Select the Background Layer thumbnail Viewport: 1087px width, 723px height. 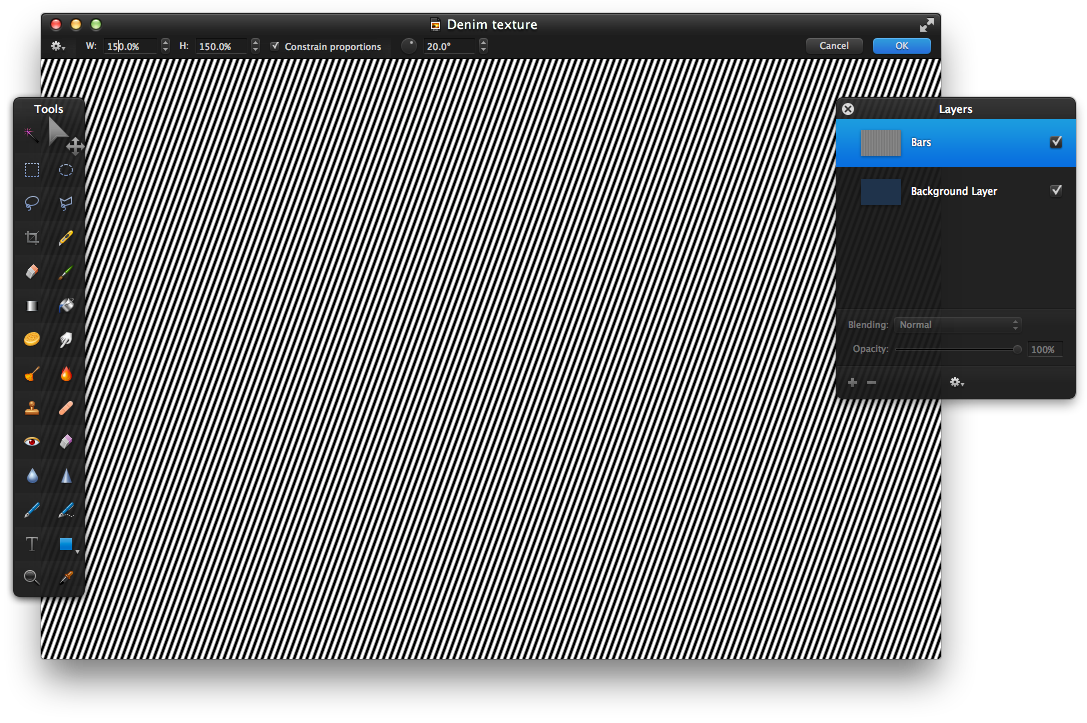tap(881, 191)
